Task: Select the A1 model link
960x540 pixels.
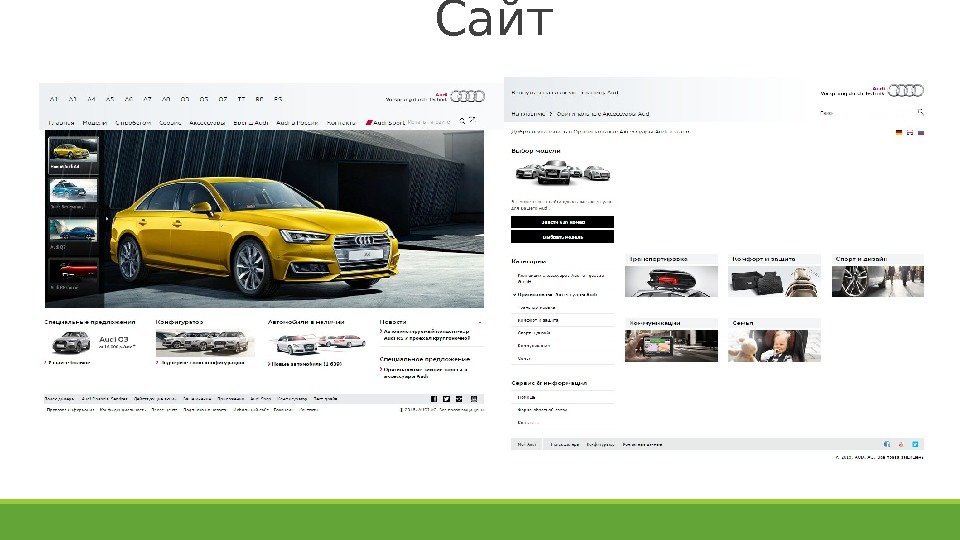Action: coord(54,99)
